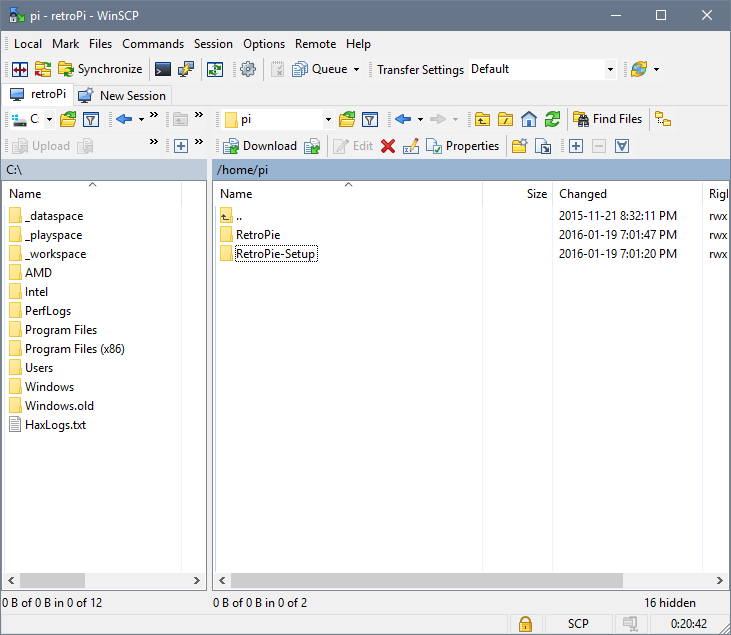
Task: Click the Properties button
Action: (x=463, y=146)
